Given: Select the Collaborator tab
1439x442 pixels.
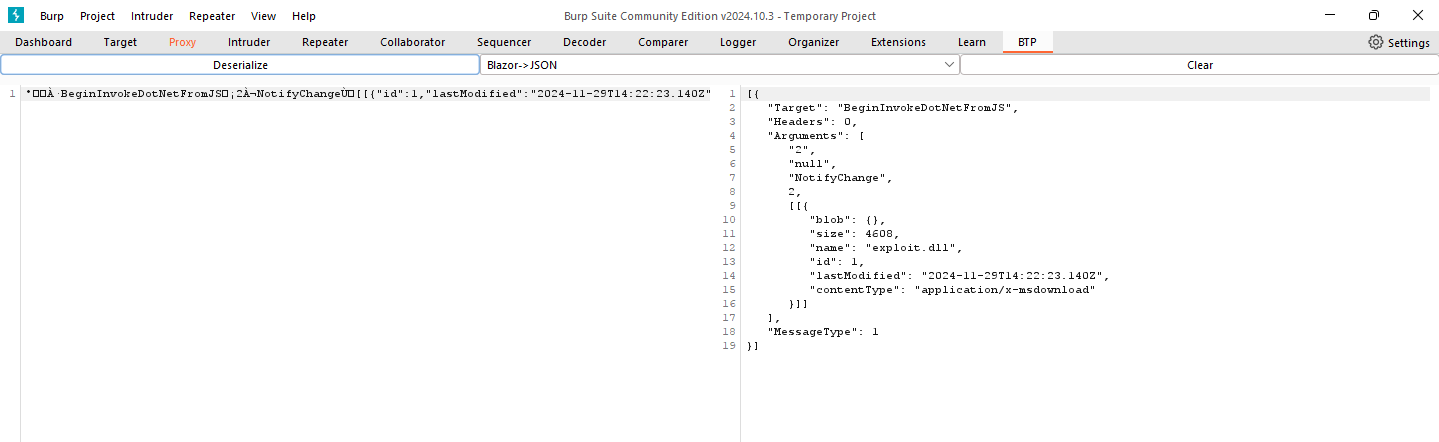Looking at the screenshot, I should 412,42.
